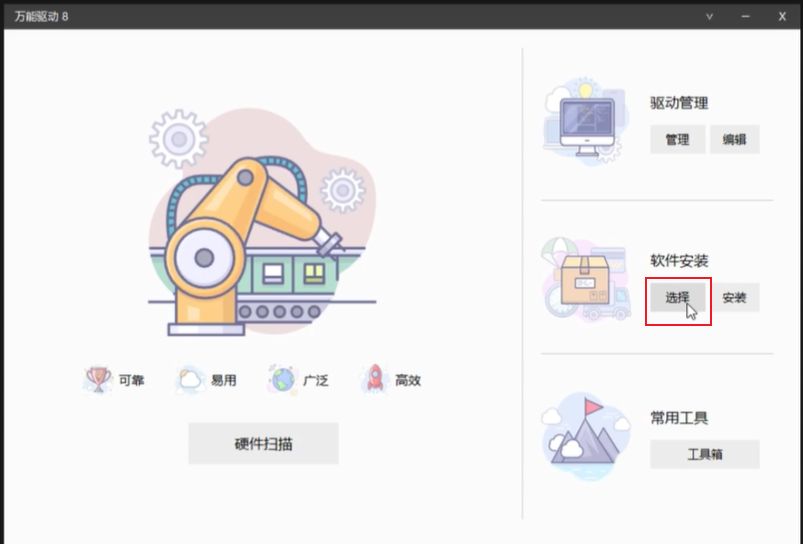Click the 常用工具 section heading
This screenshot has height=544, width=803.
coord(679,418)
